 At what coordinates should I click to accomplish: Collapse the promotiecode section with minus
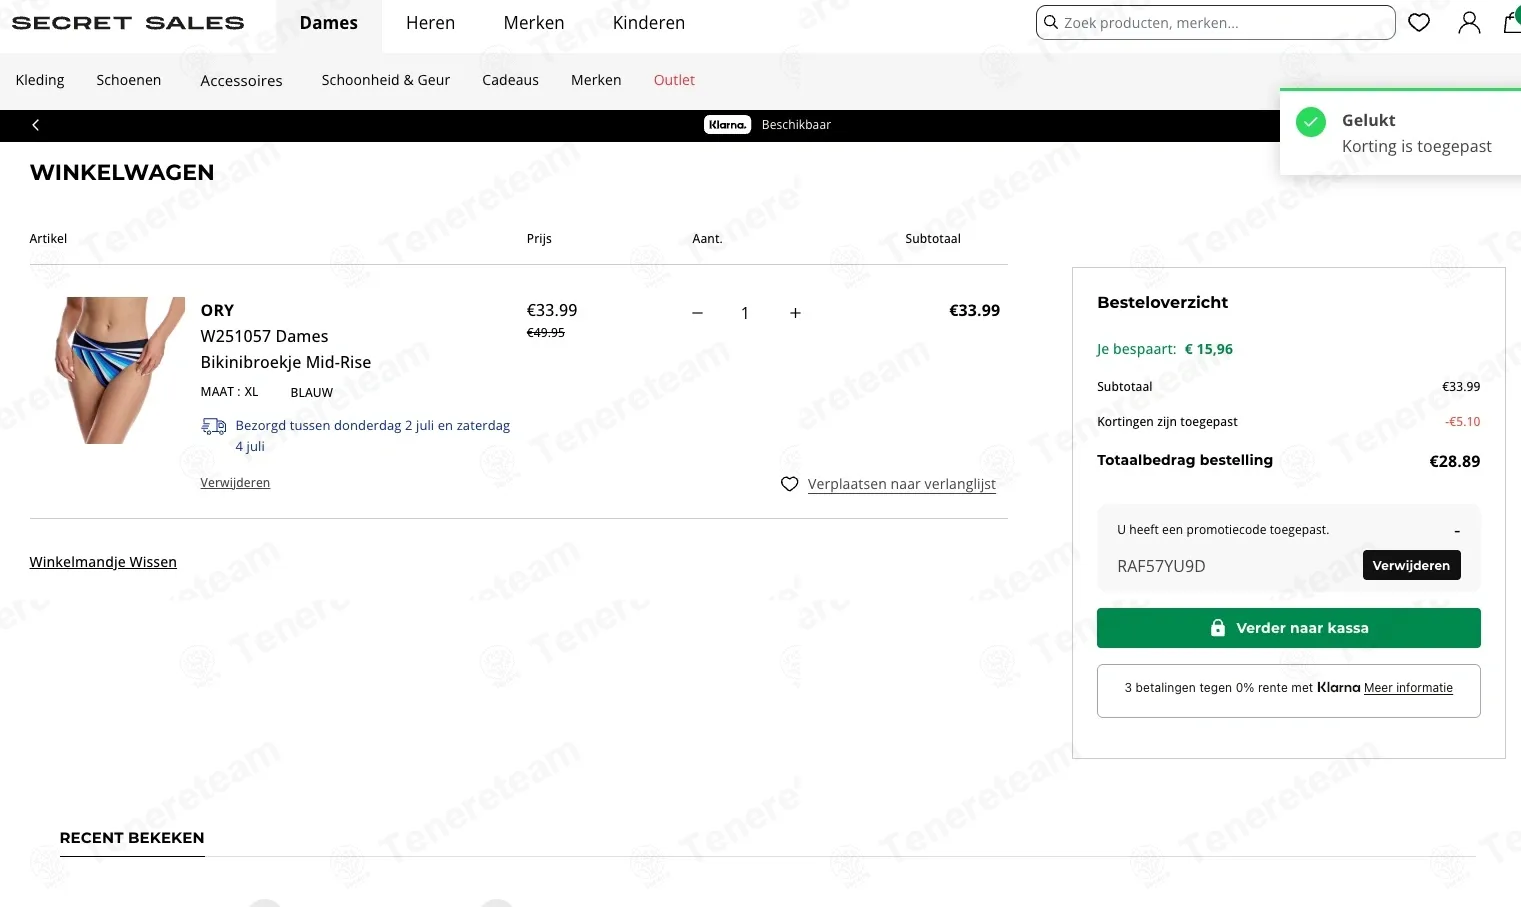[x=1457, y=531]
